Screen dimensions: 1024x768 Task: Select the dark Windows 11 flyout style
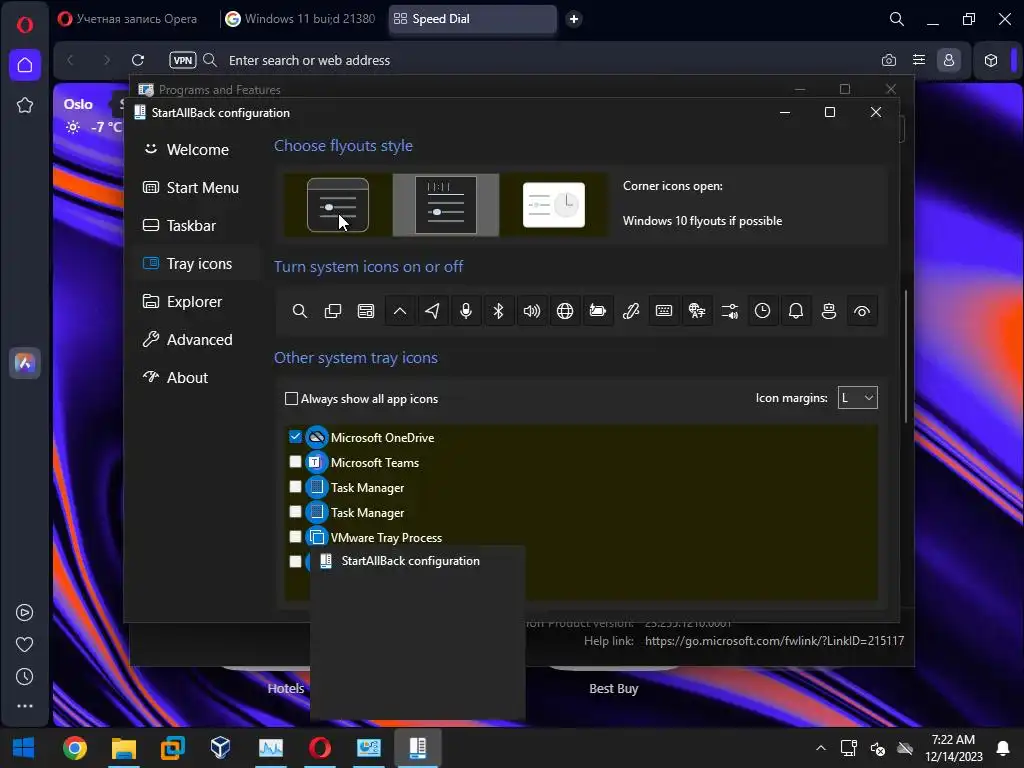(x=338, y=205)
